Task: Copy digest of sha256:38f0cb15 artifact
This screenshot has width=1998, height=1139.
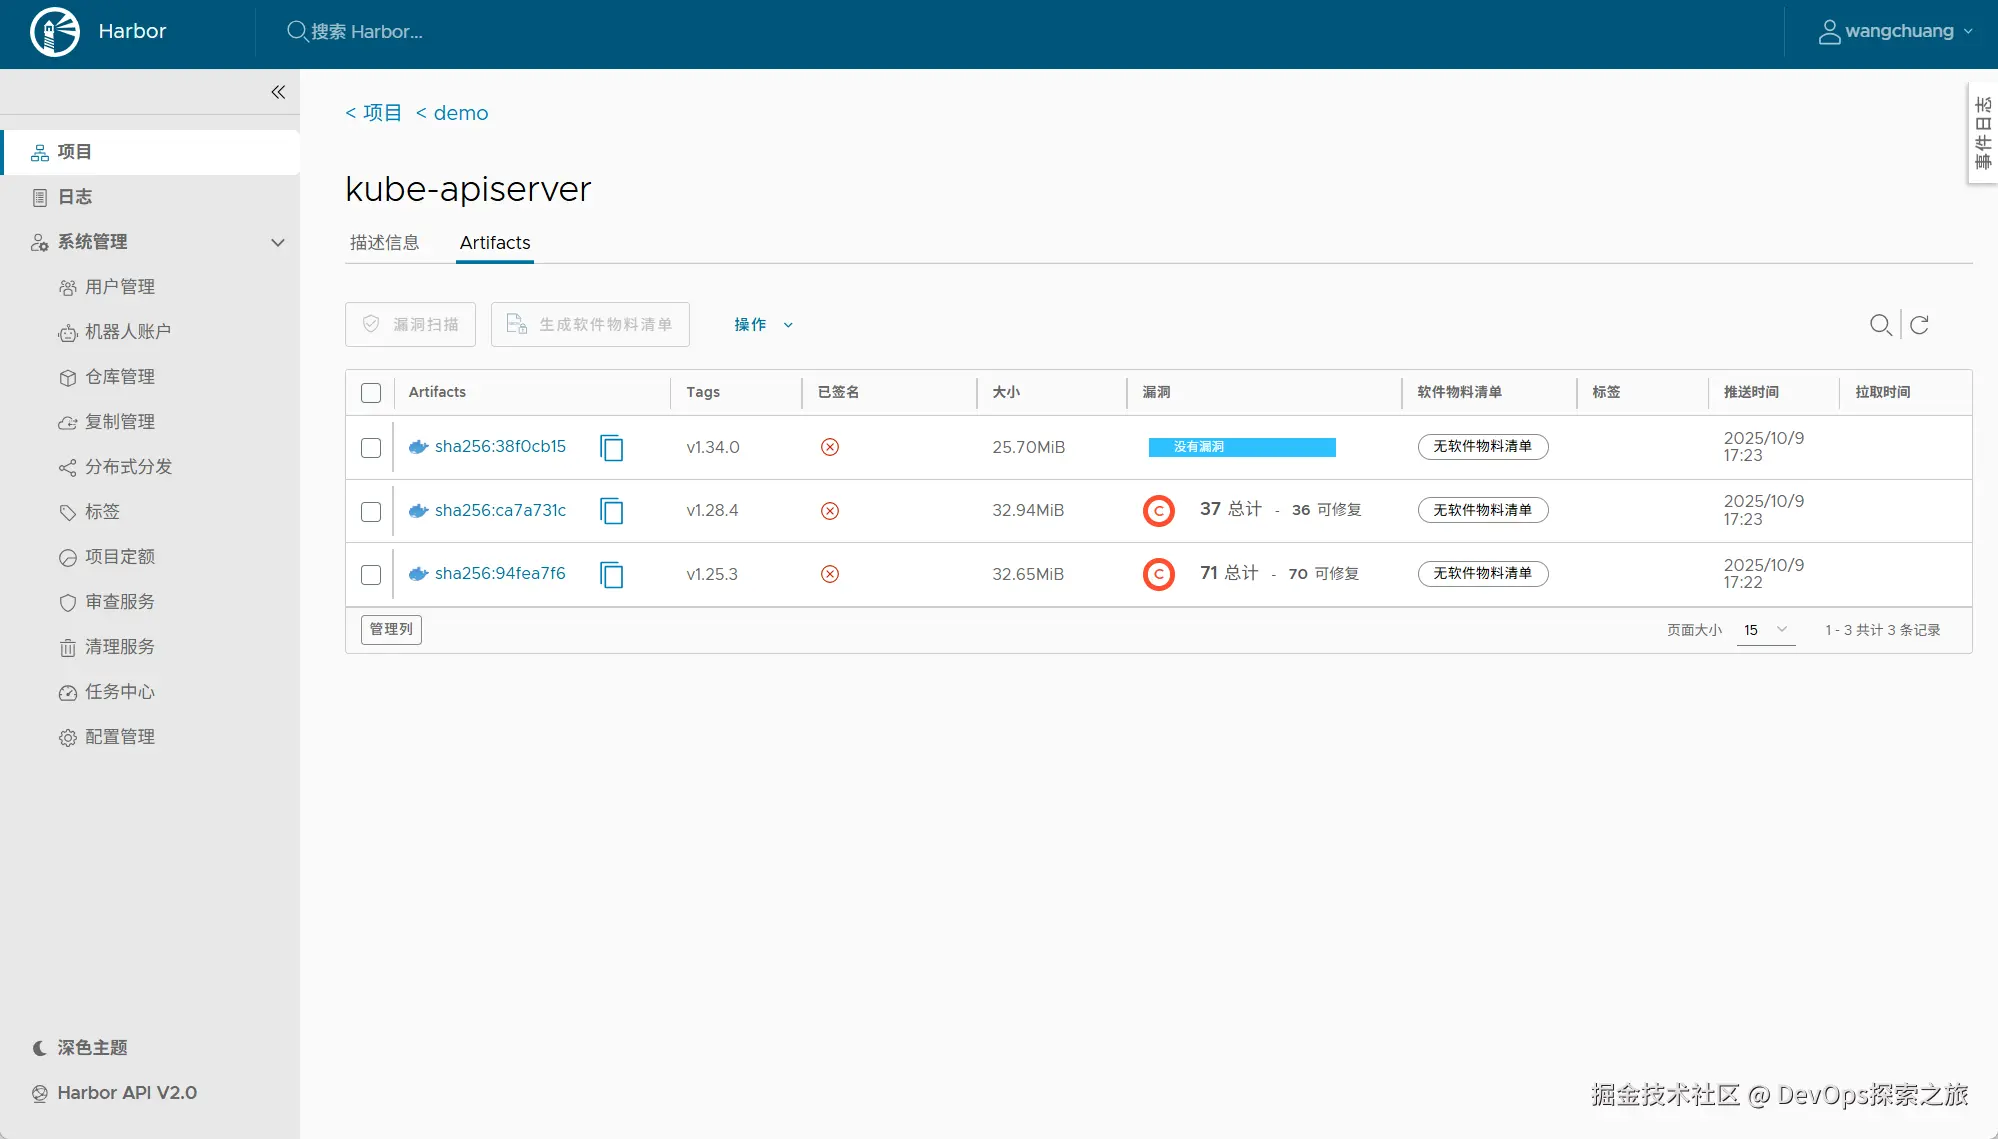Action: coord(612,448)
